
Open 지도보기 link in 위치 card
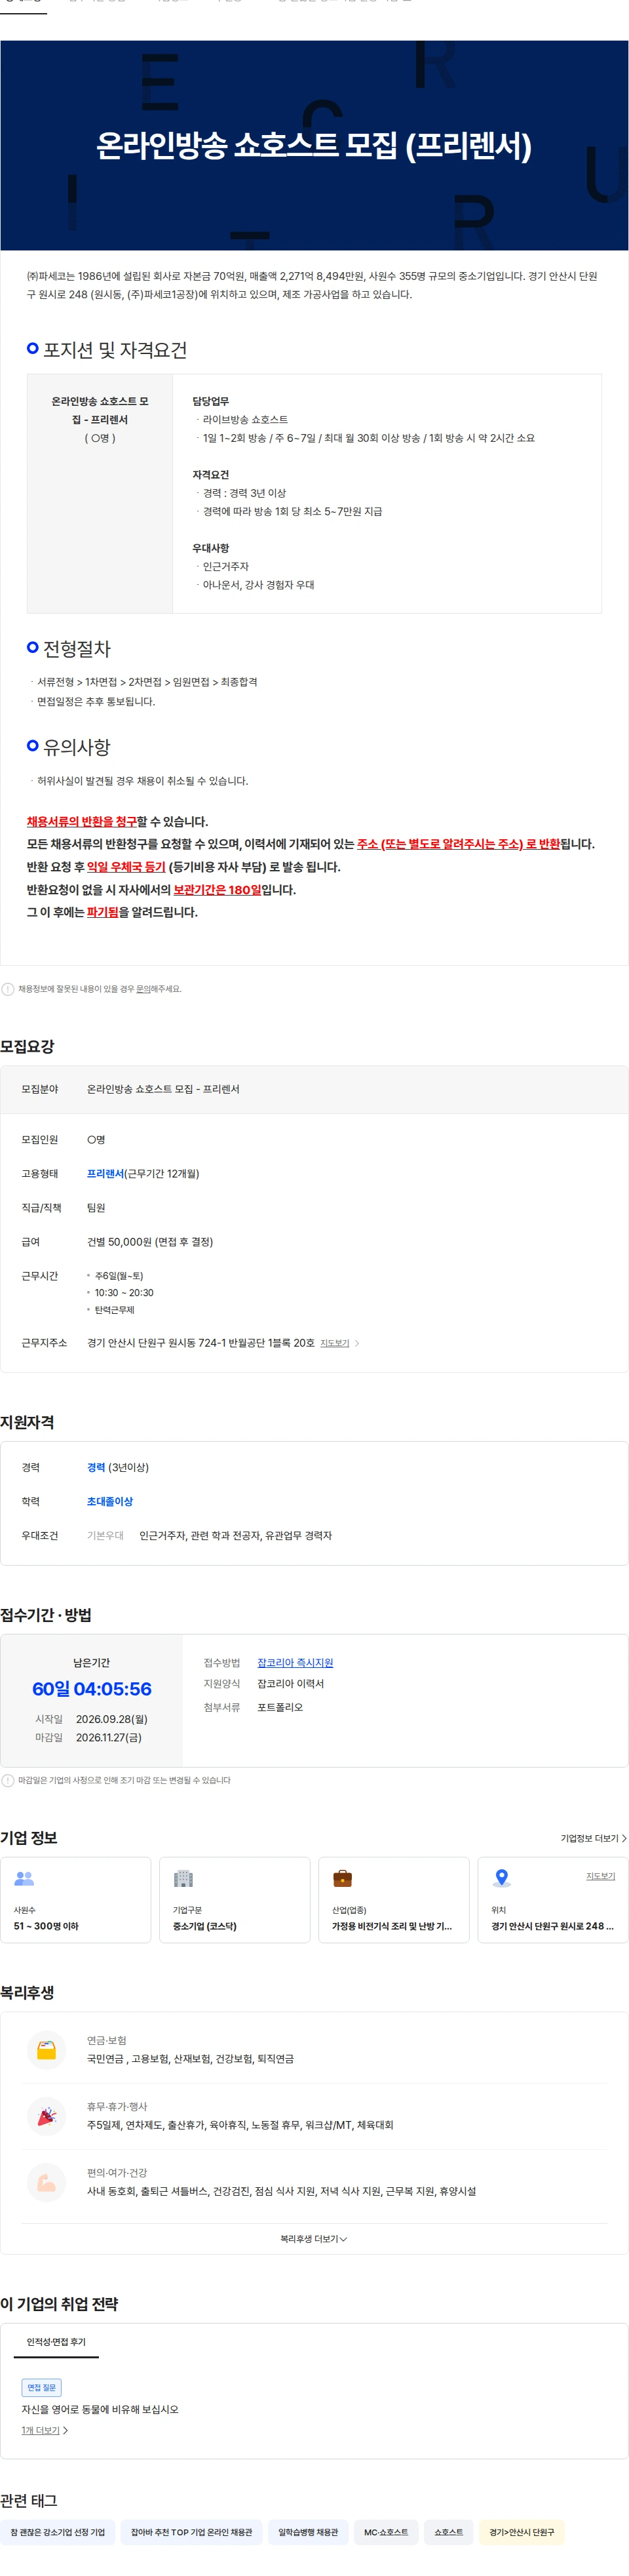pyautogui.click(x=600, y=1876)
